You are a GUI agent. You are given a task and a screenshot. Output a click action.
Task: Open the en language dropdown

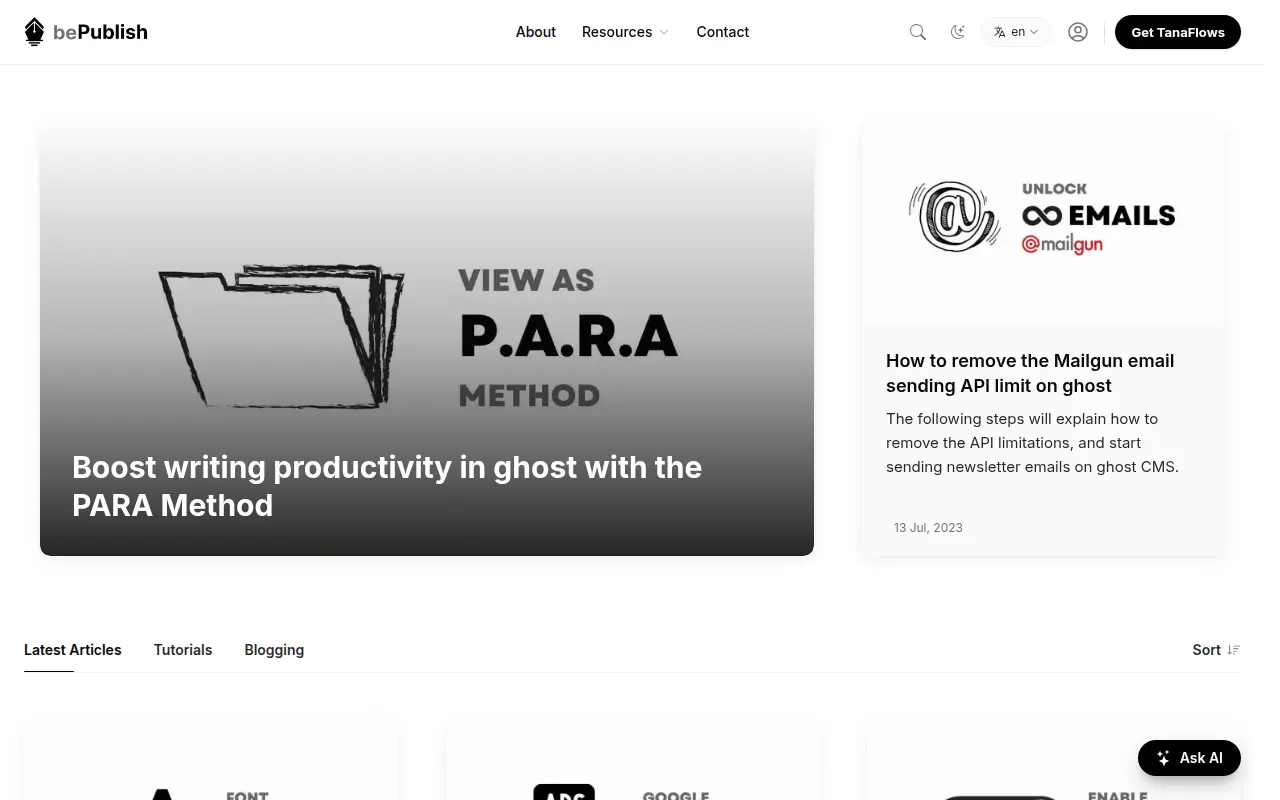pos(1016,32)
